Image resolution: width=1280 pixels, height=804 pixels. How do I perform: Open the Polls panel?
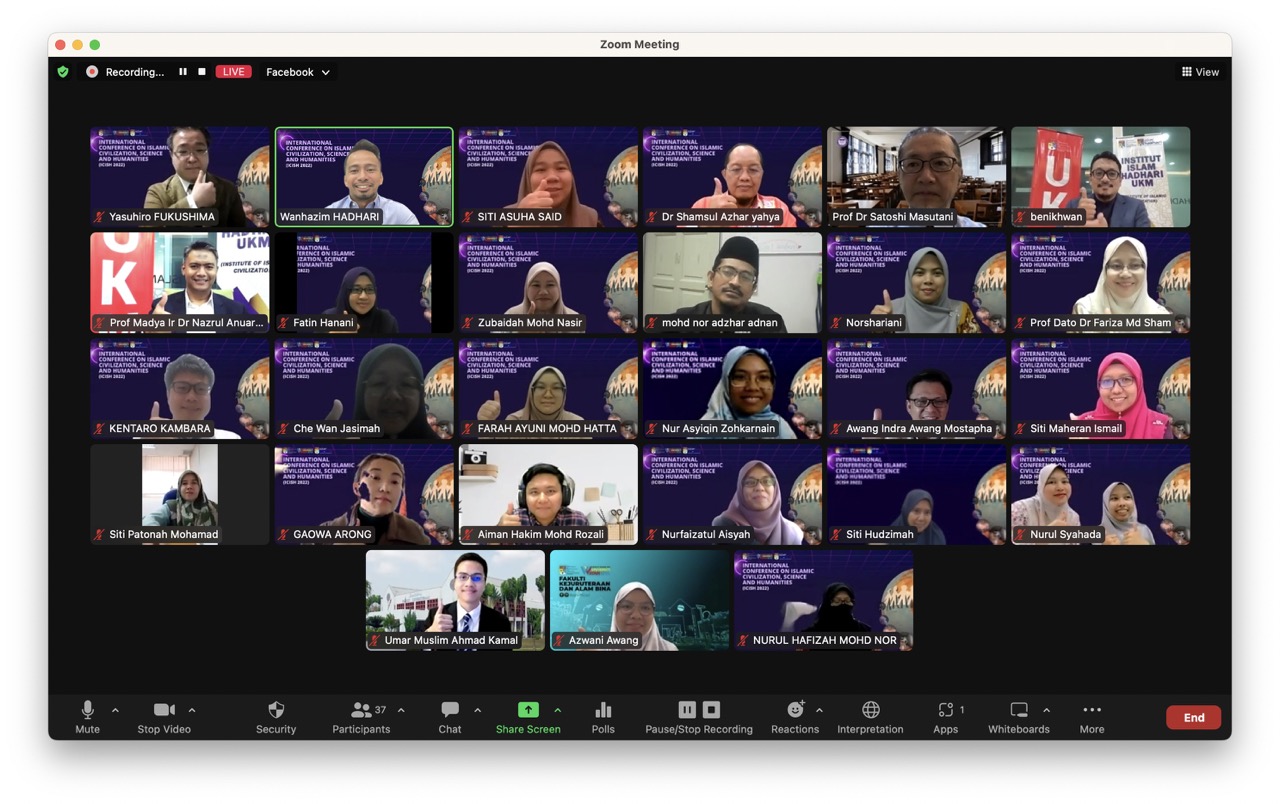[603, 716]
